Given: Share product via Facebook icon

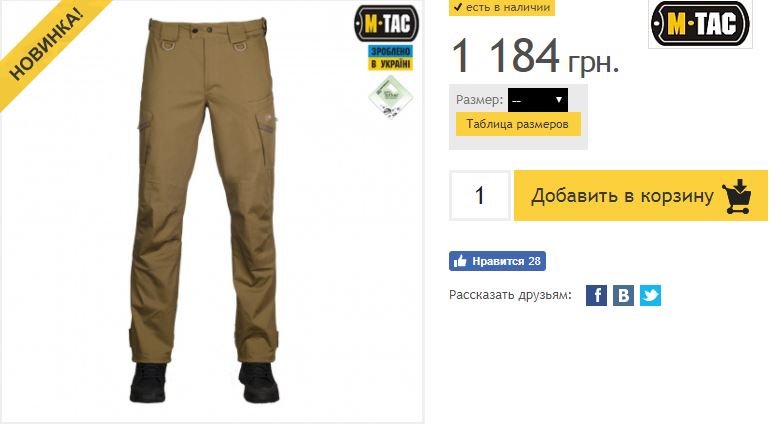Looking at the screenshot, I should coord(596,295).
